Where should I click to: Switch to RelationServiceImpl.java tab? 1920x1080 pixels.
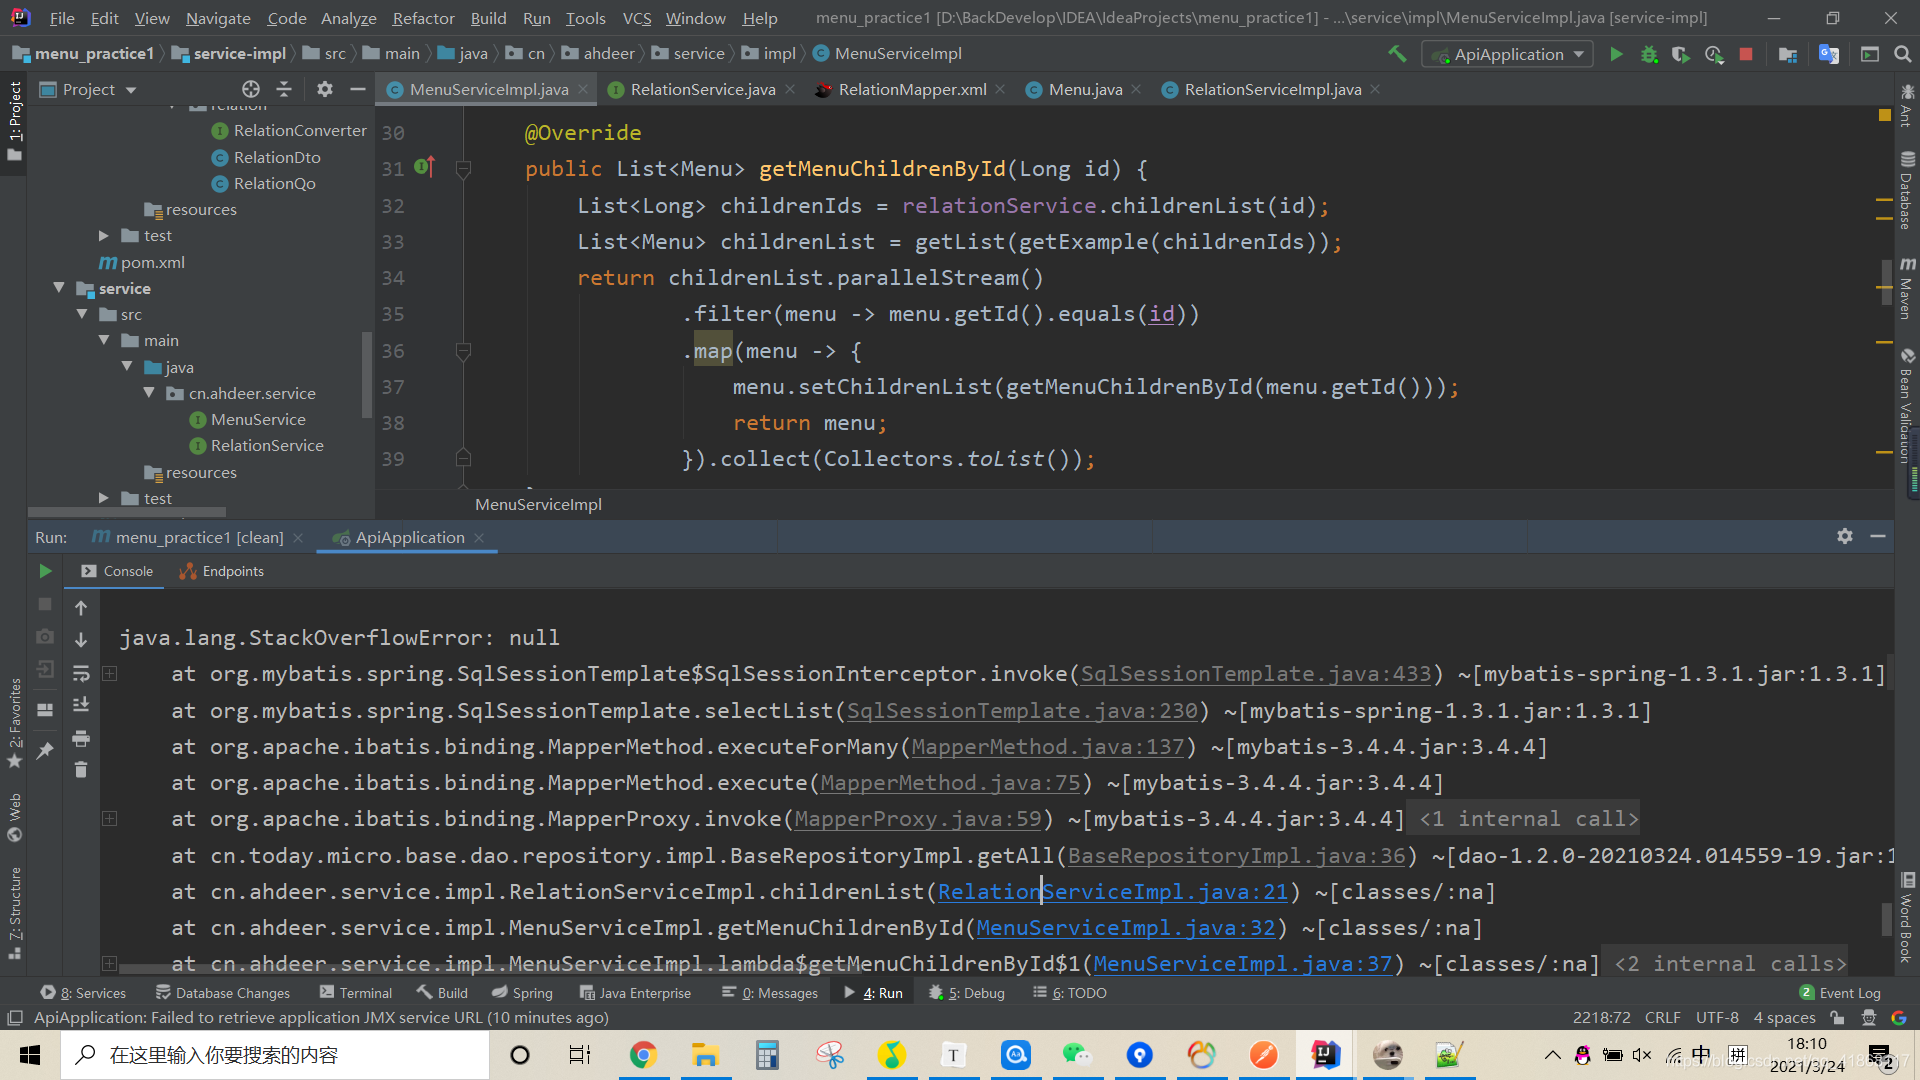click(1272, 89)
